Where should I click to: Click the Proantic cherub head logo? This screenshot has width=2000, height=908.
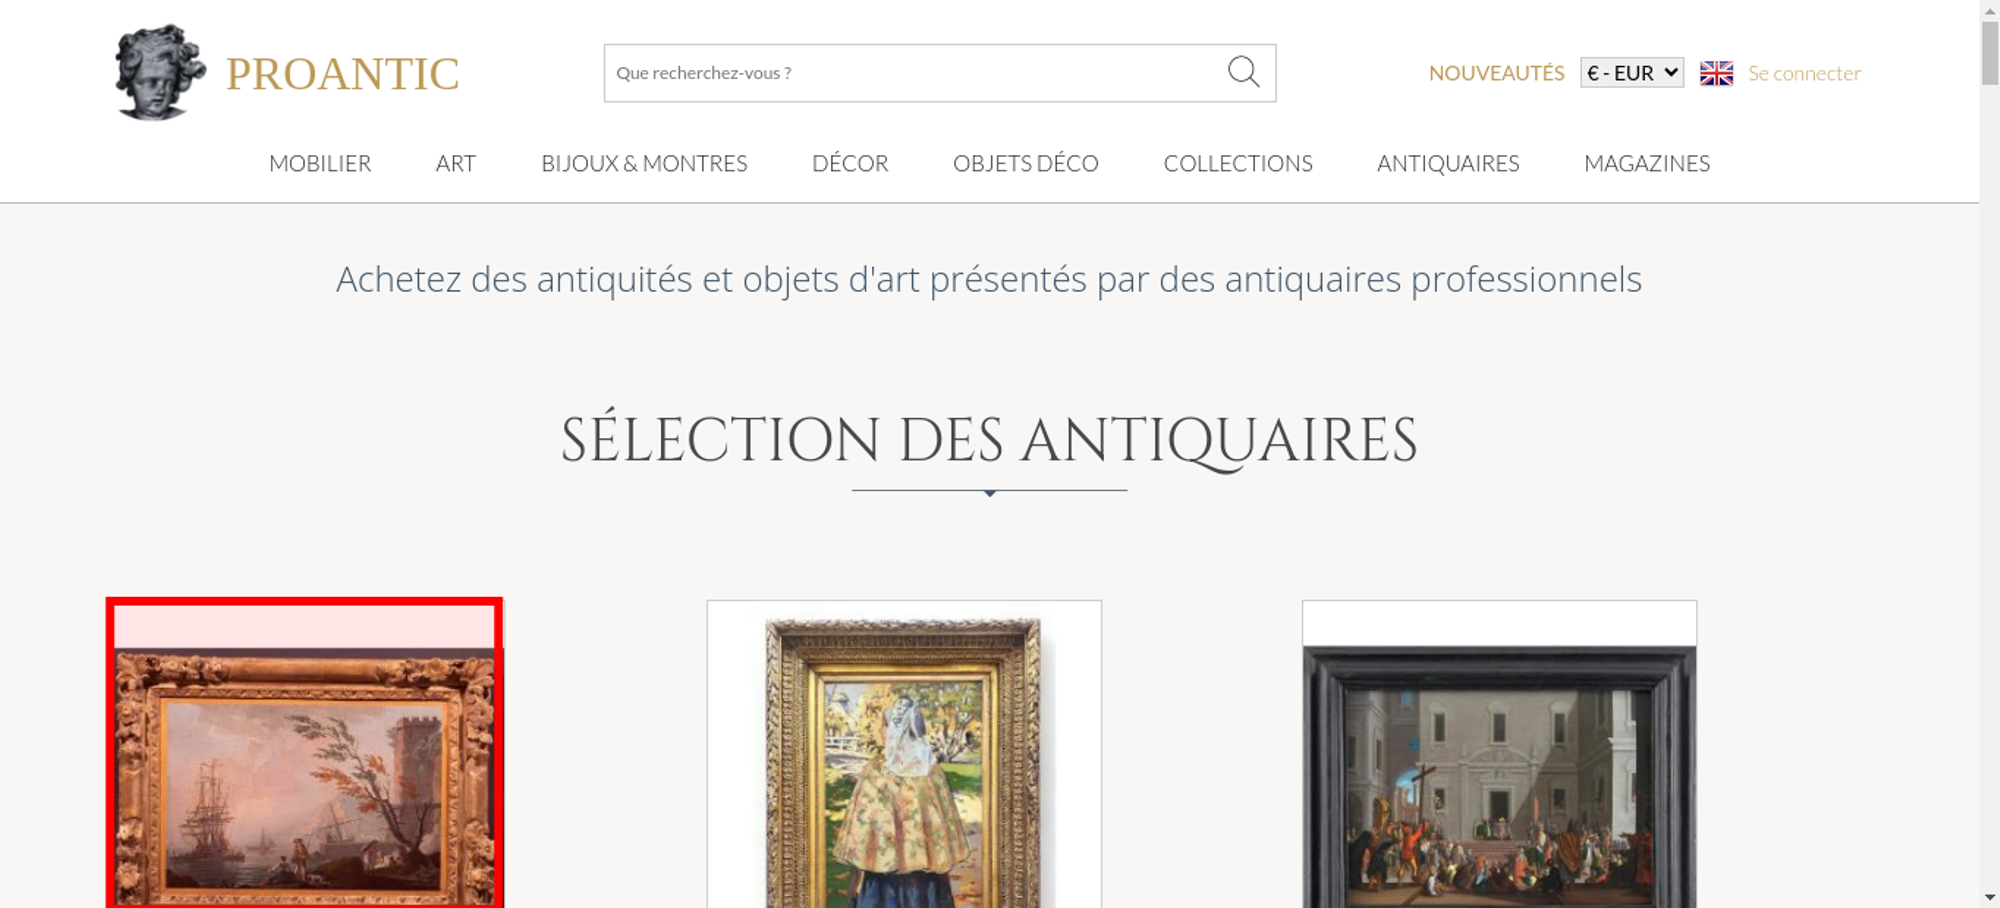tap(160, 73)
